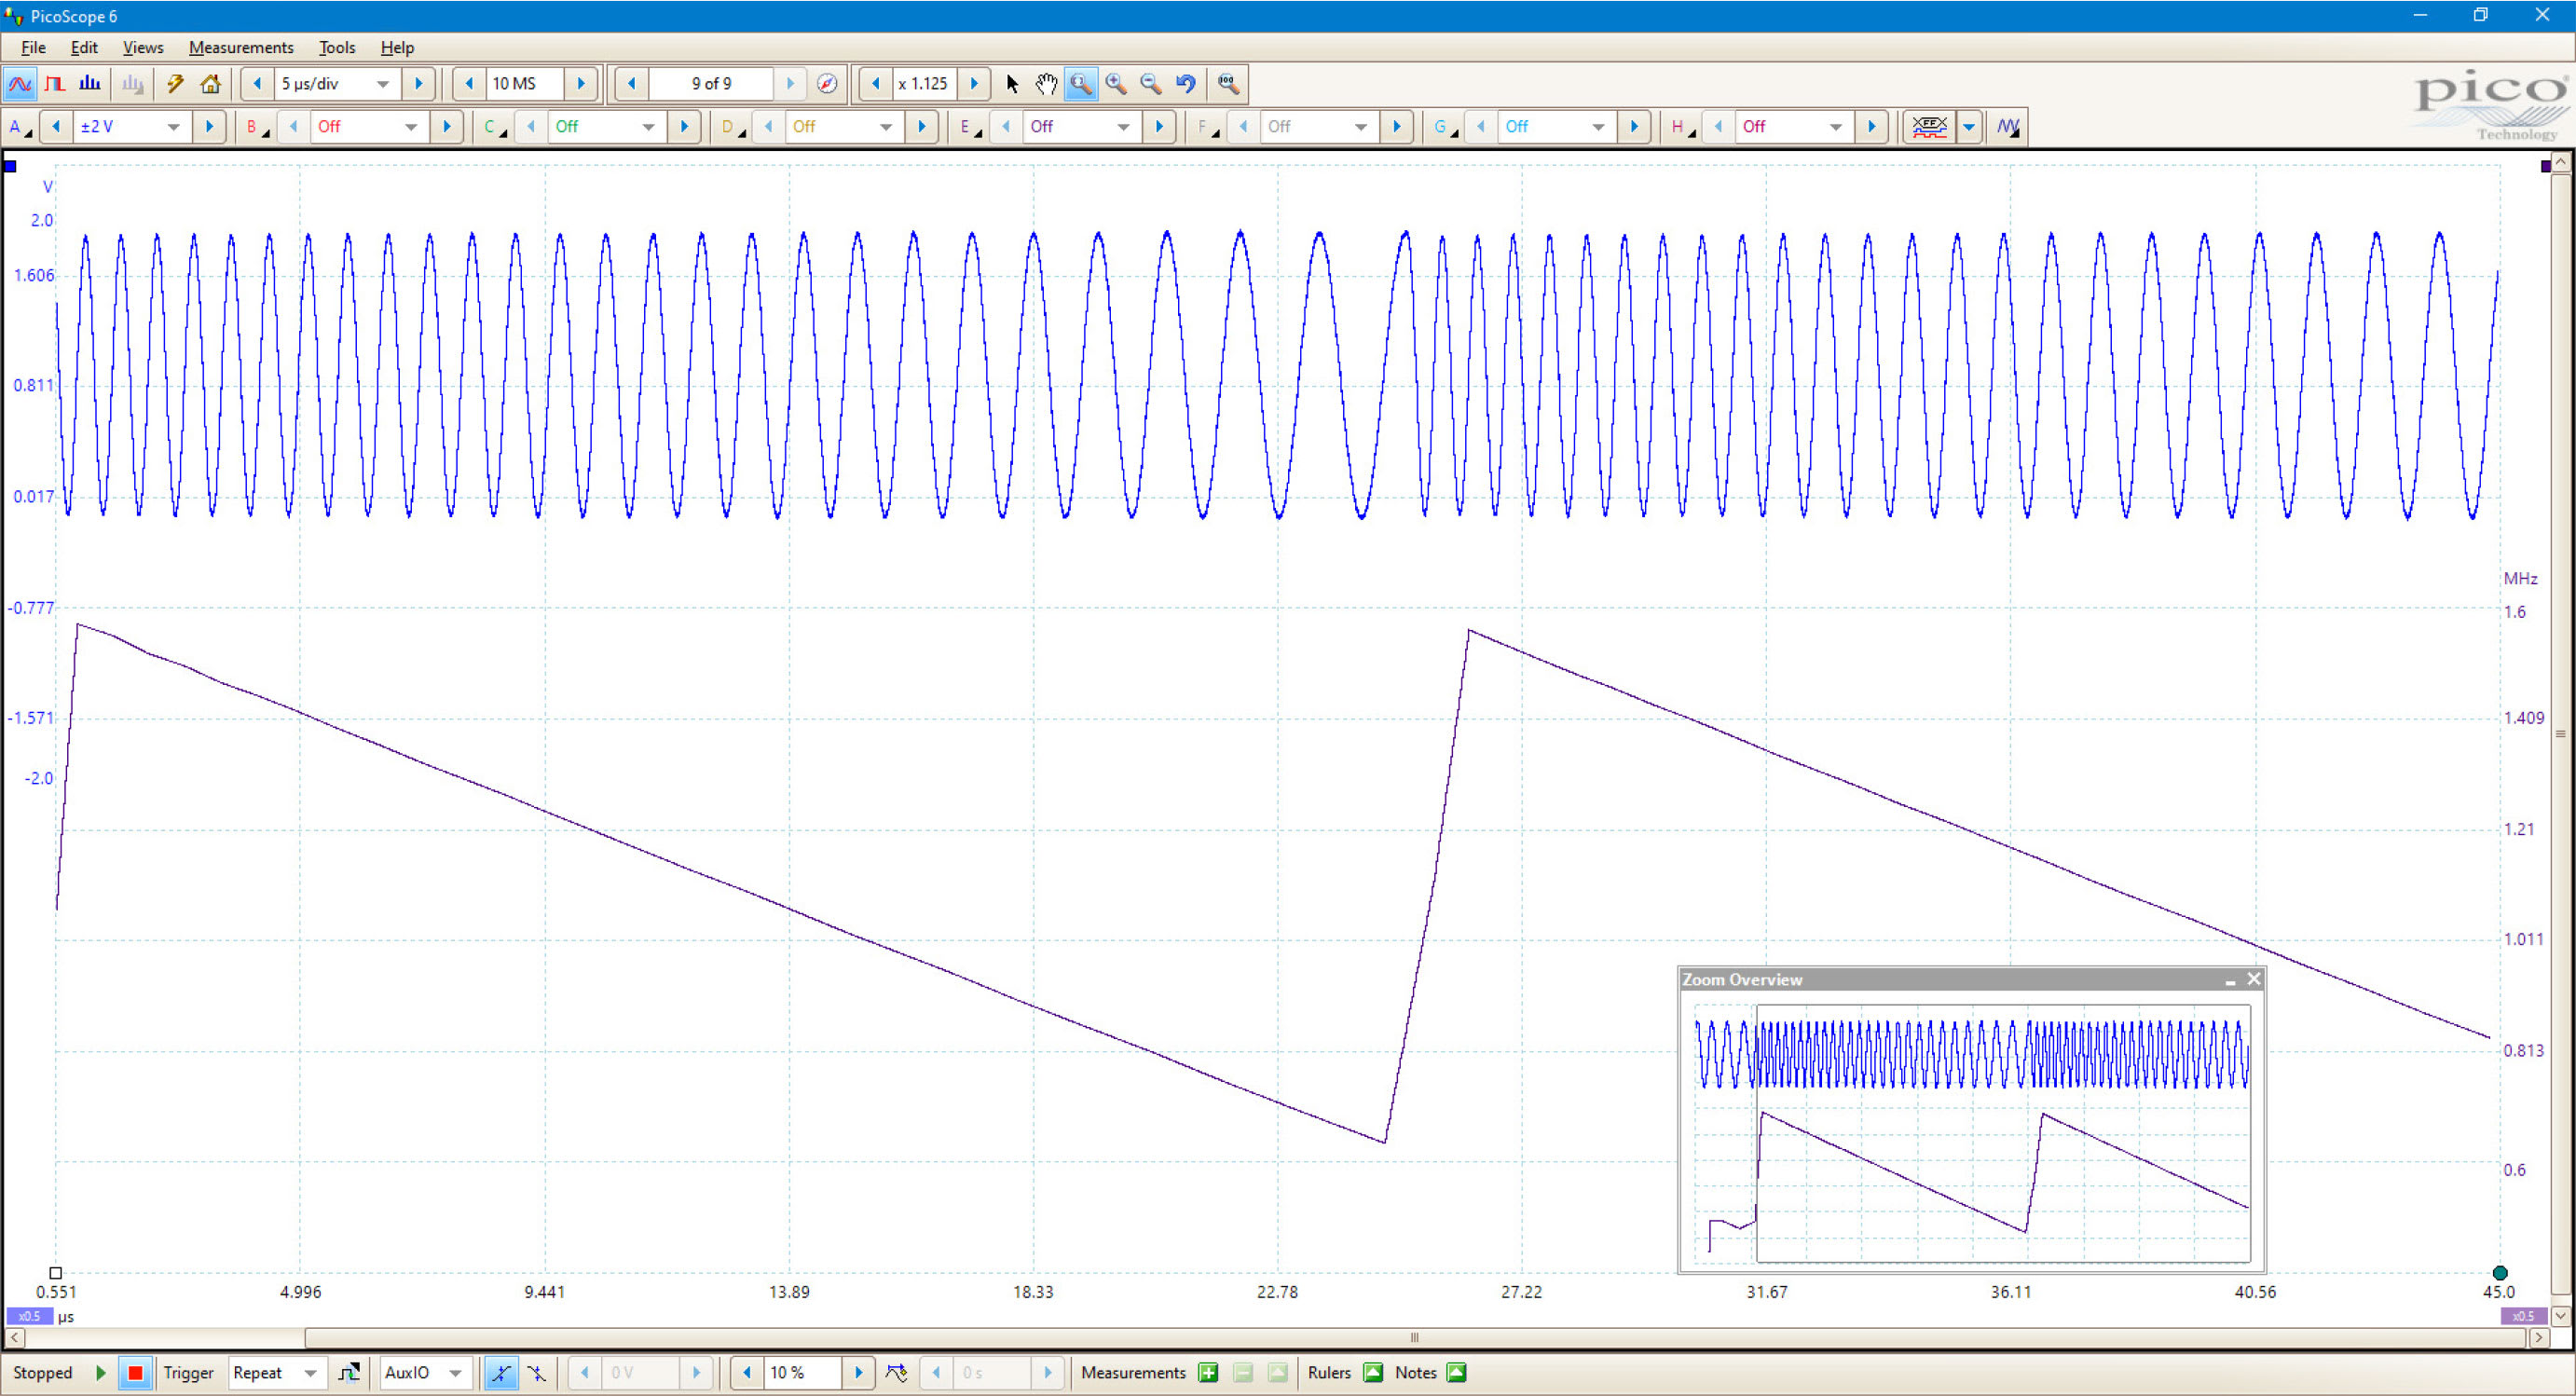
Task: Close the Zoom Overview window
Action: click(2253, 979)
